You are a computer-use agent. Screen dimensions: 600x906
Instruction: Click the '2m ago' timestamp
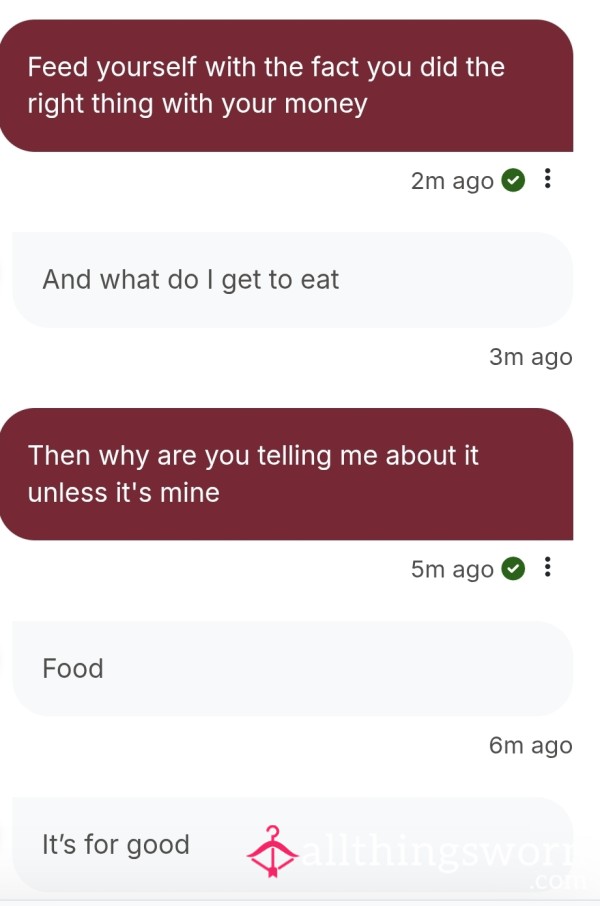(x=452, y=181)
